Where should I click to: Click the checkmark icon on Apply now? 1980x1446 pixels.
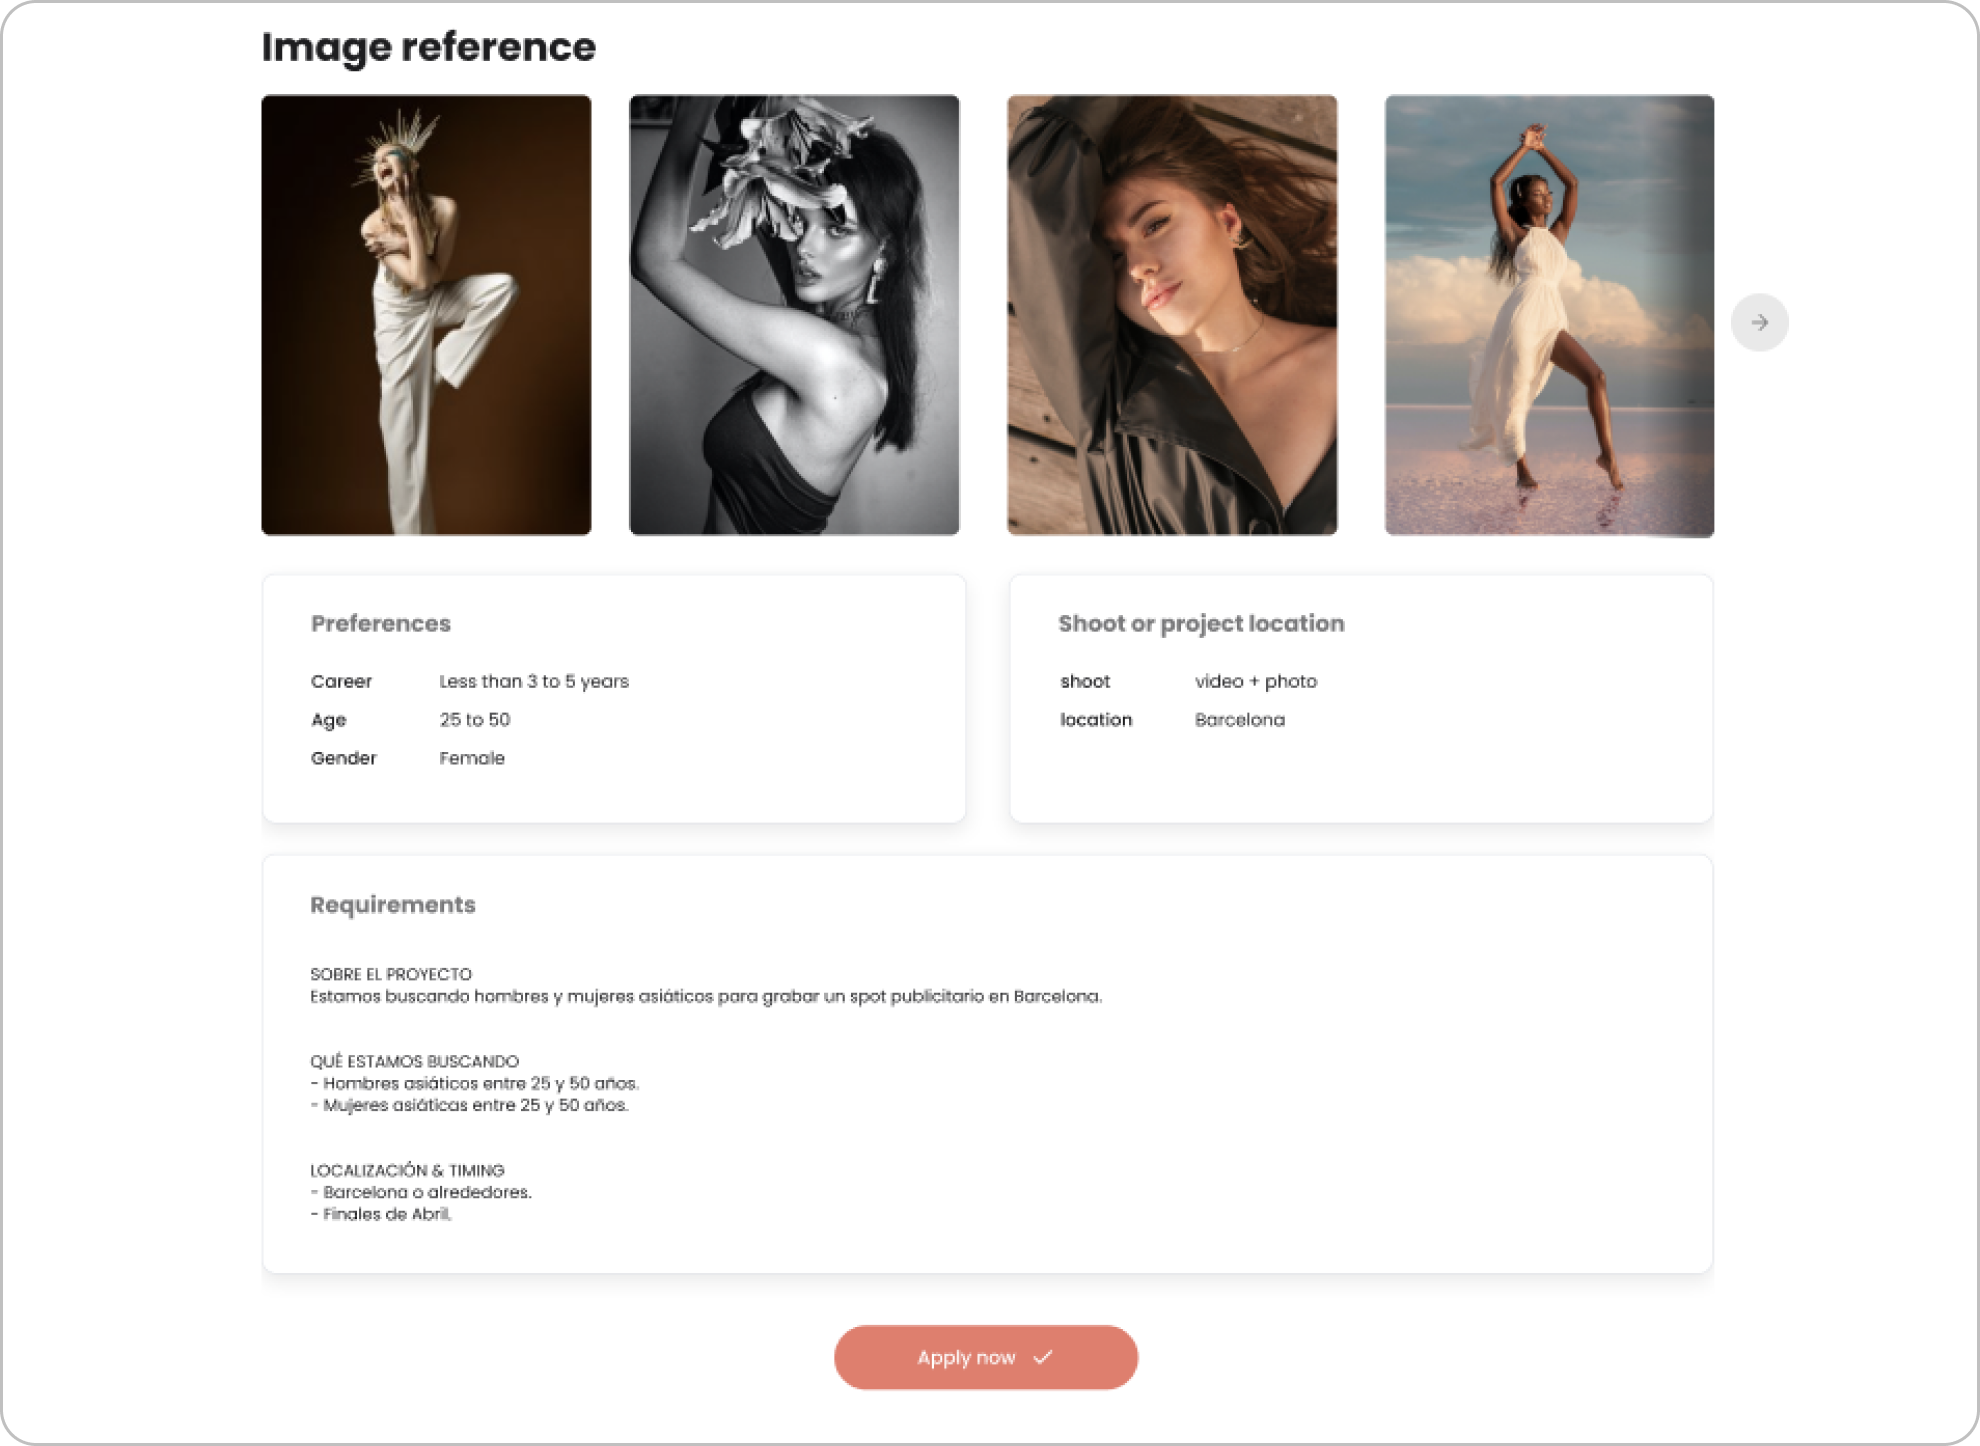click(x=1043, y=1357)
